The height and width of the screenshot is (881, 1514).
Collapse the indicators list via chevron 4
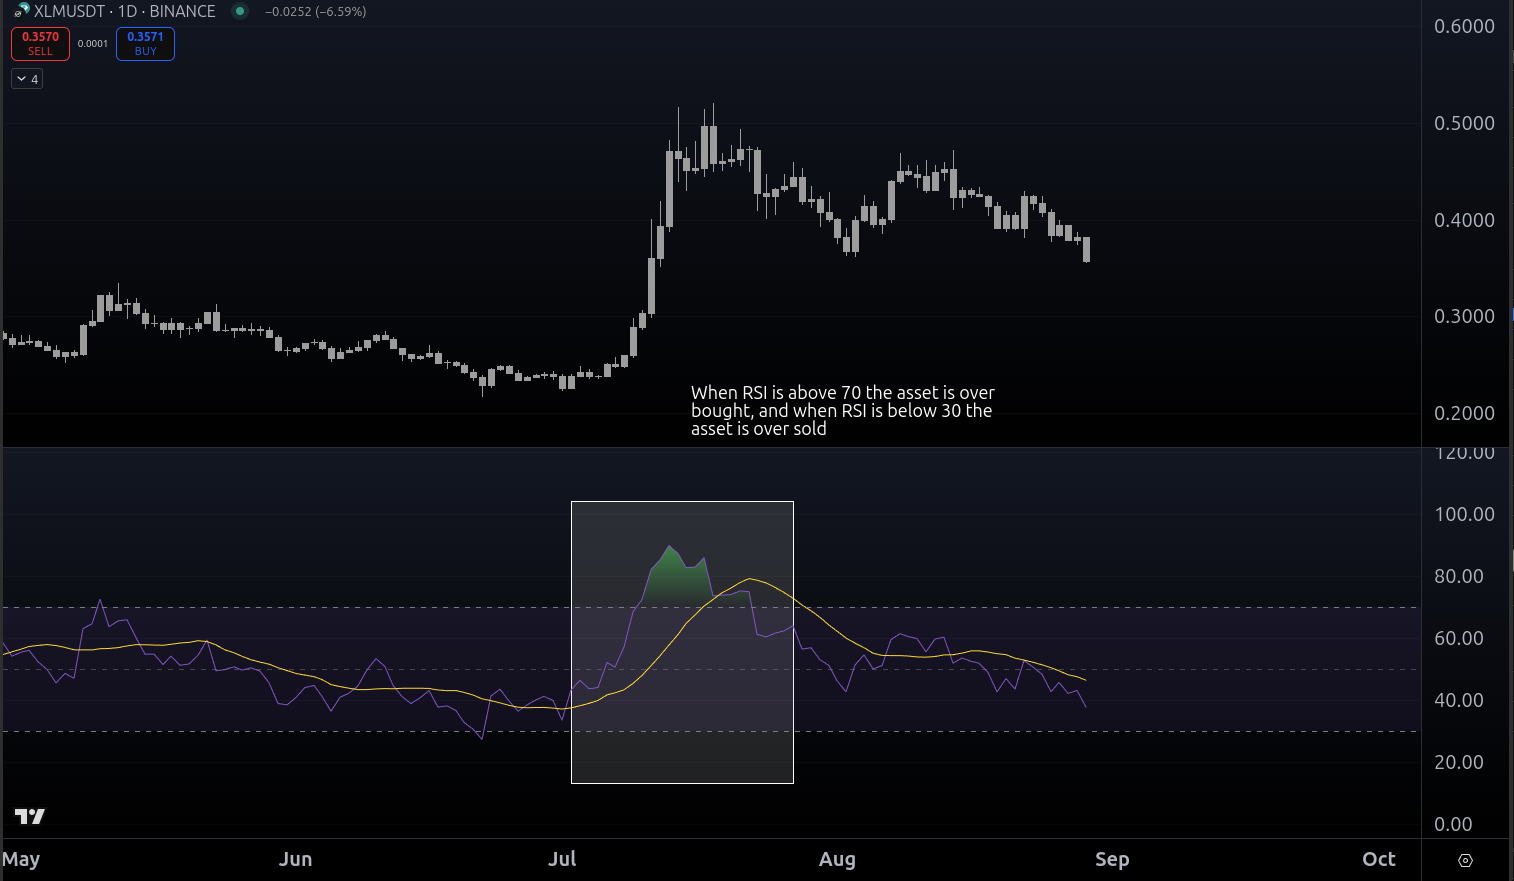coord(26,78)
